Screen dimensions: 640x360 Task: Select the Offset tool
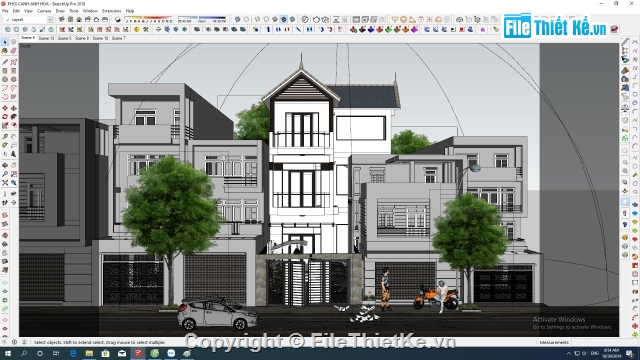click(13, 125)
